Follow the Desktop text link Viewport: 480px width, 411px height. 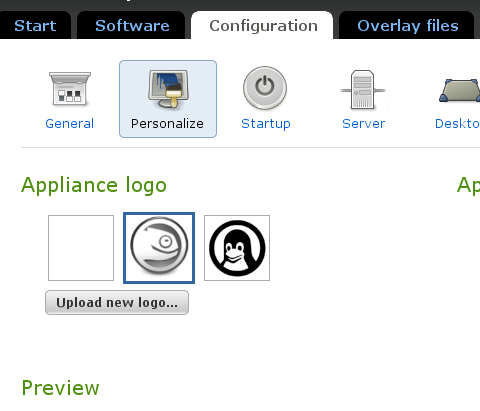pos(457,124)
